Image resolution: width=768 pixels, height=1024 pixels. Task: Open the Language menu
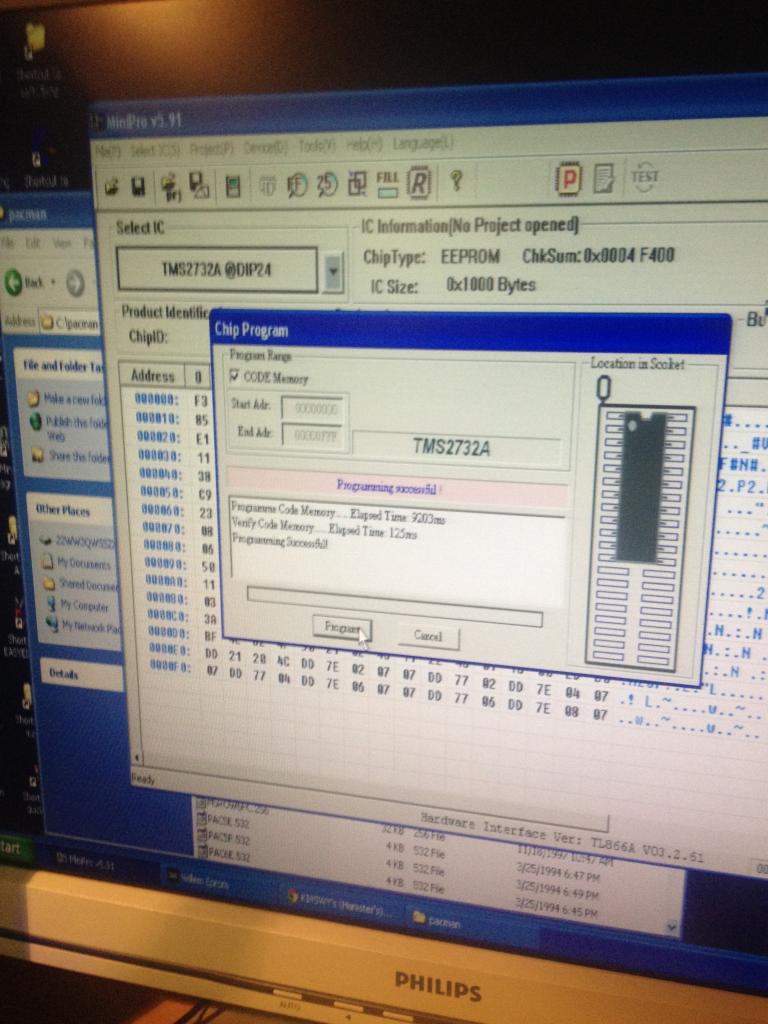tap(423, 143)
